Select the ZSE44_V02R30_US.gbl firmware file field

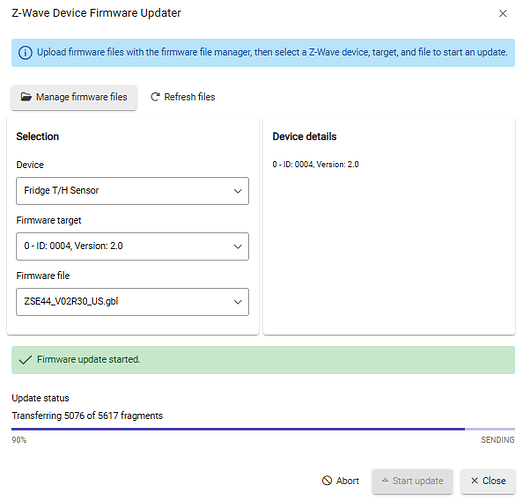click(132, 302)
